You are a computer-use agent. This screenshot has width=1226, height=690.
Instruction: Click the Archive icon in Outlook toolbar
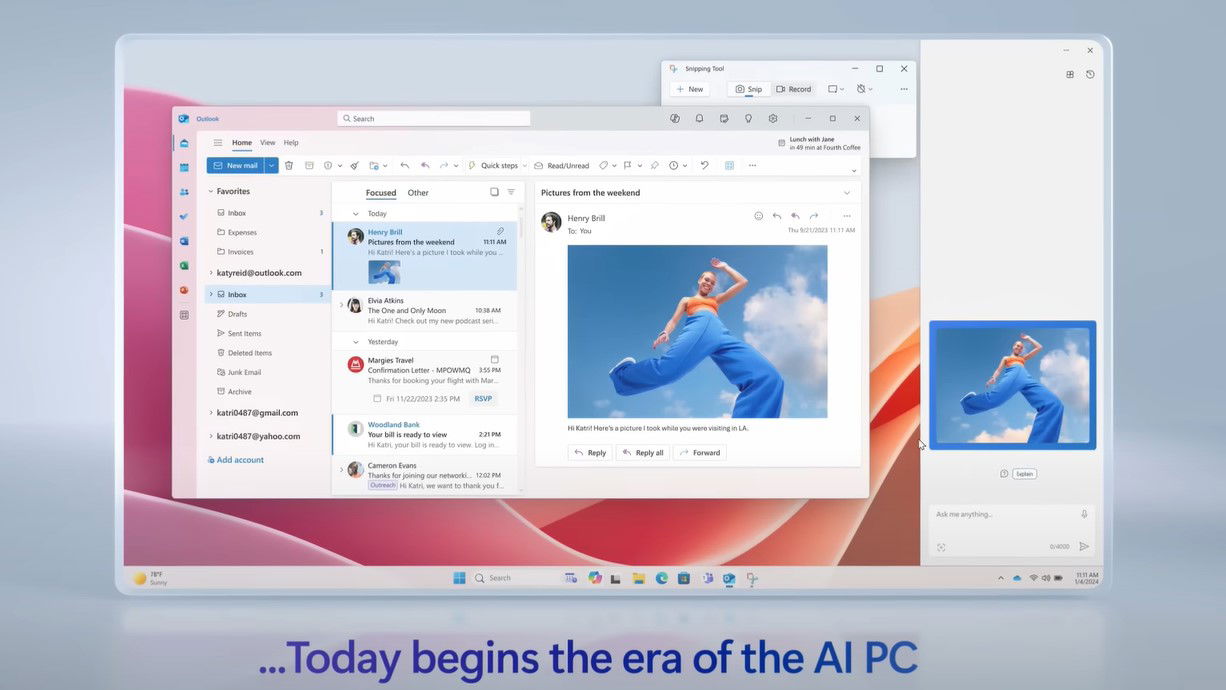(309, 165)
